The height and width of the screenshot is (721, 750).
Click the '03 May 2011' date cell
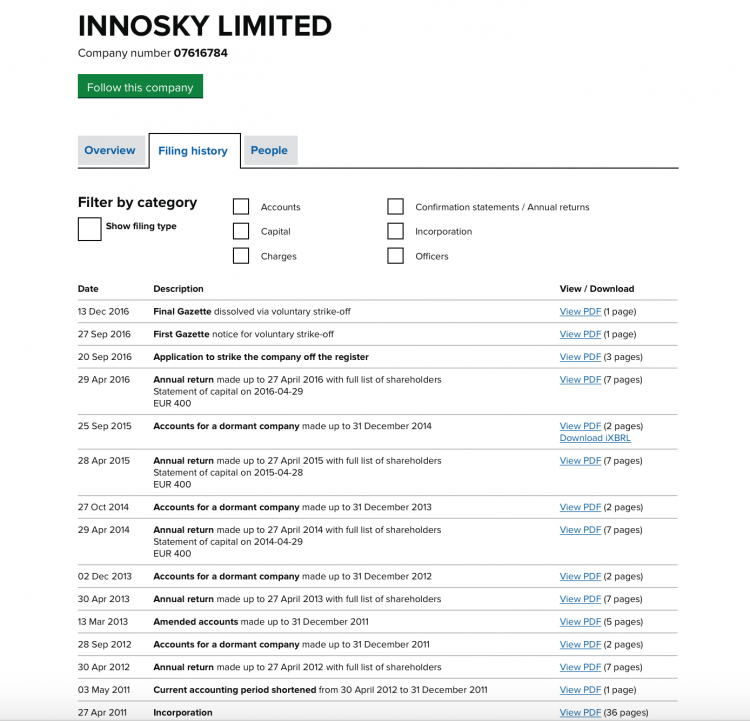pyautogui.click(x=104, y=690)
